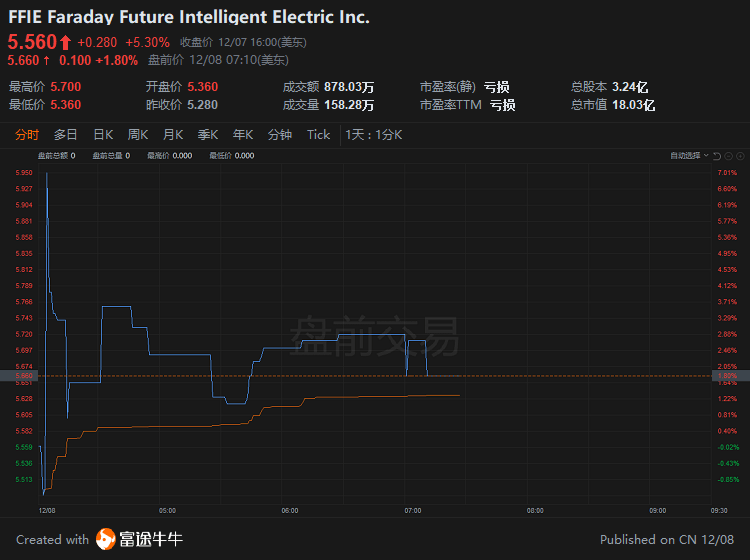
Task: Click the 07:00 time axis marker
Action: coord(413,511)
